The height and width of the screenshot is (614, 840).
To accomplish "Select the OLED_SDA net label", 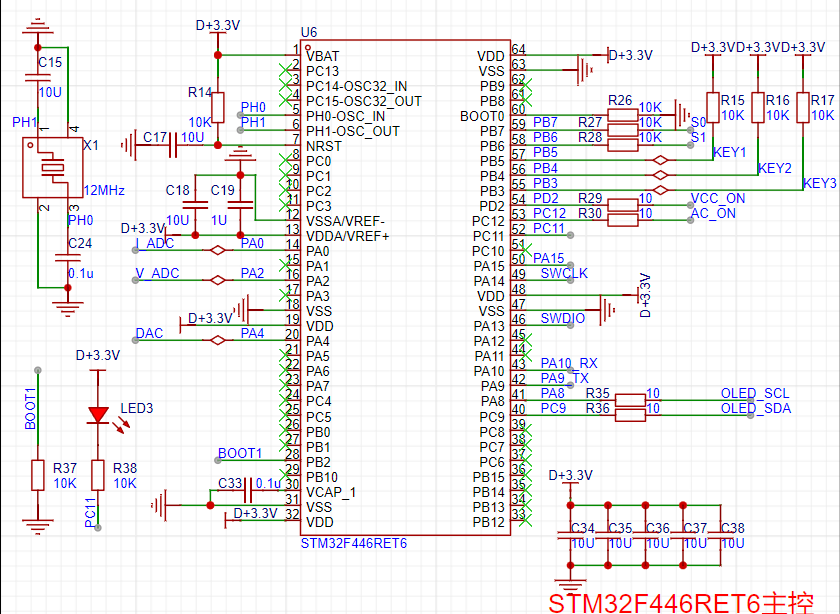I will (x=756, y=408).
